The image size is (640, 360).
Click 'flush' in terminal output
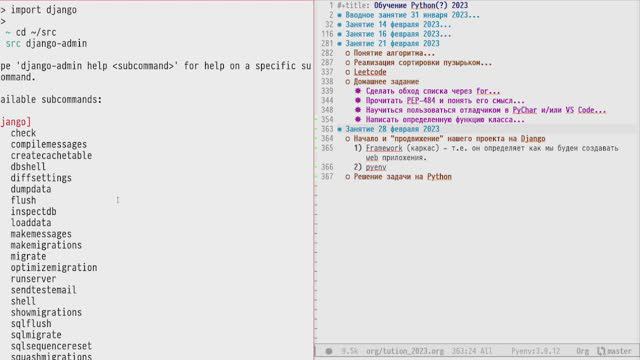click(x=23, y=200)
